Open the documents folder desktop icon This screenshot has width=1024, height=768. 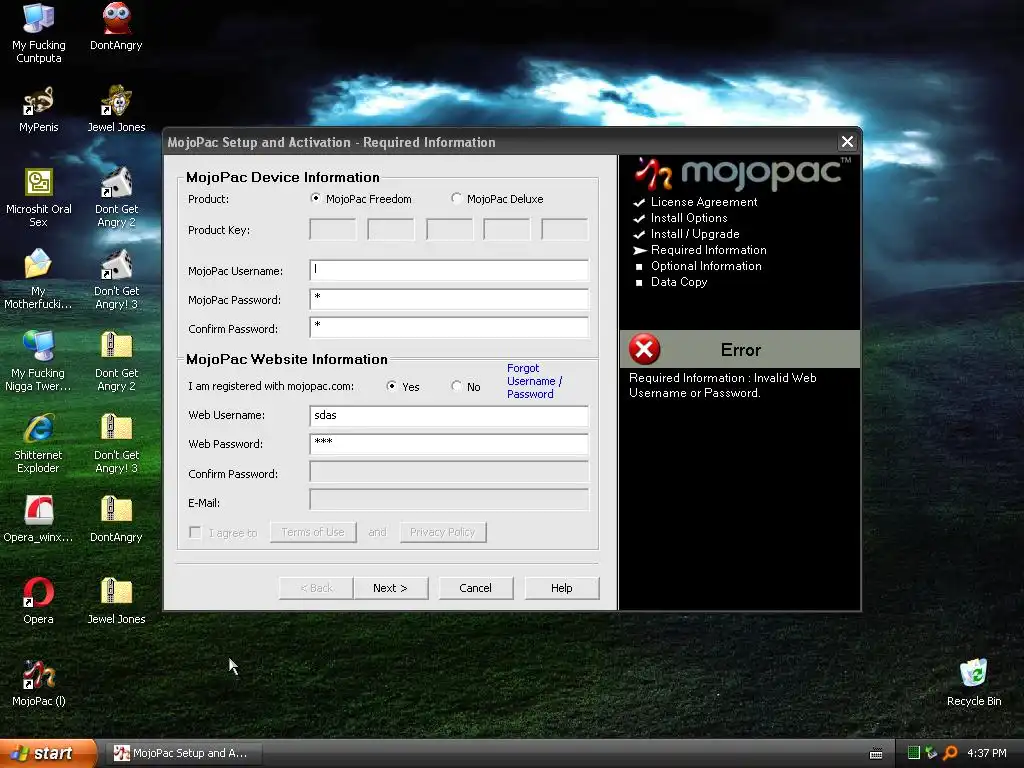(x=39, y=264)
